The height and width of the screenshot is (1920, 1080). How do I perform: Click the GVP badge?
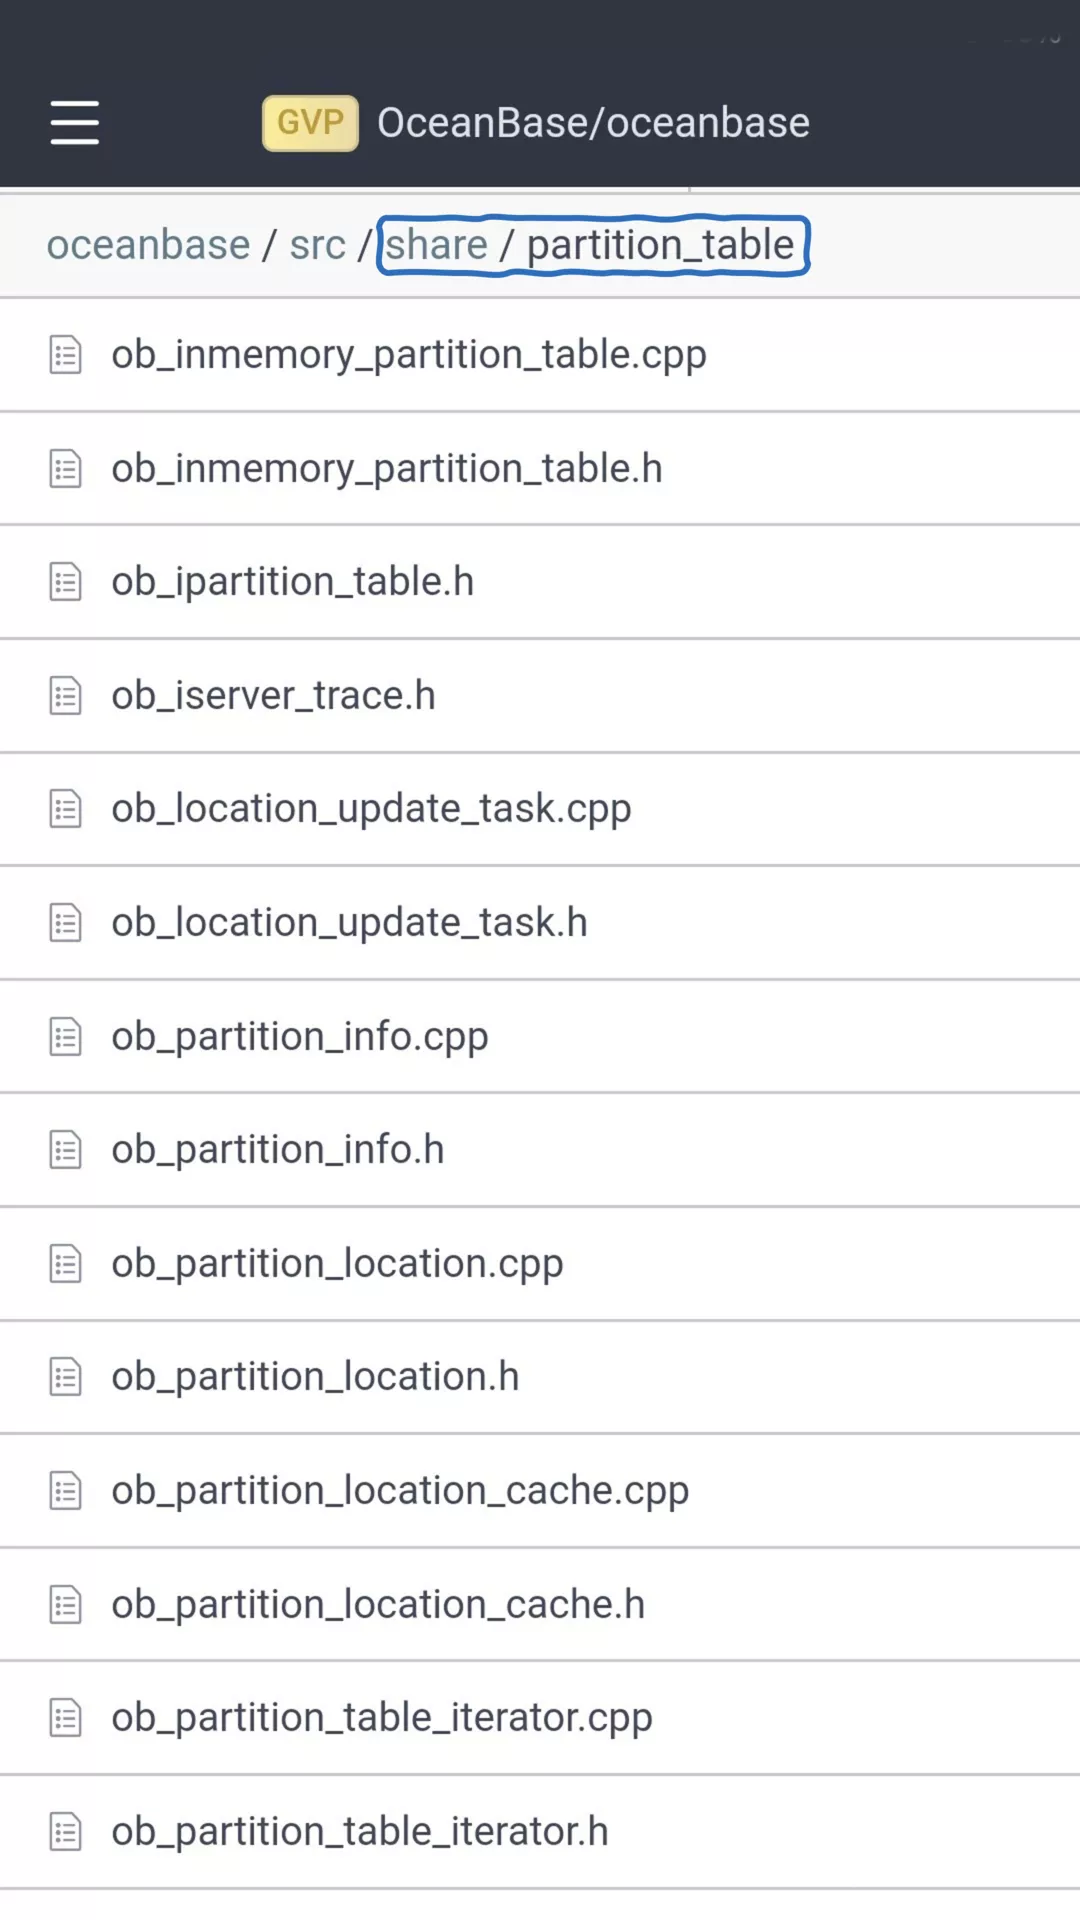coord(310,123)
